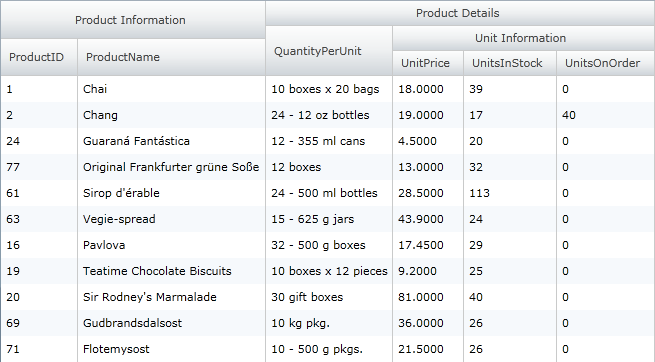The image size is (655, 362).
Task: Click the '32 - 500 g boxes' cell
Action: 329,245
